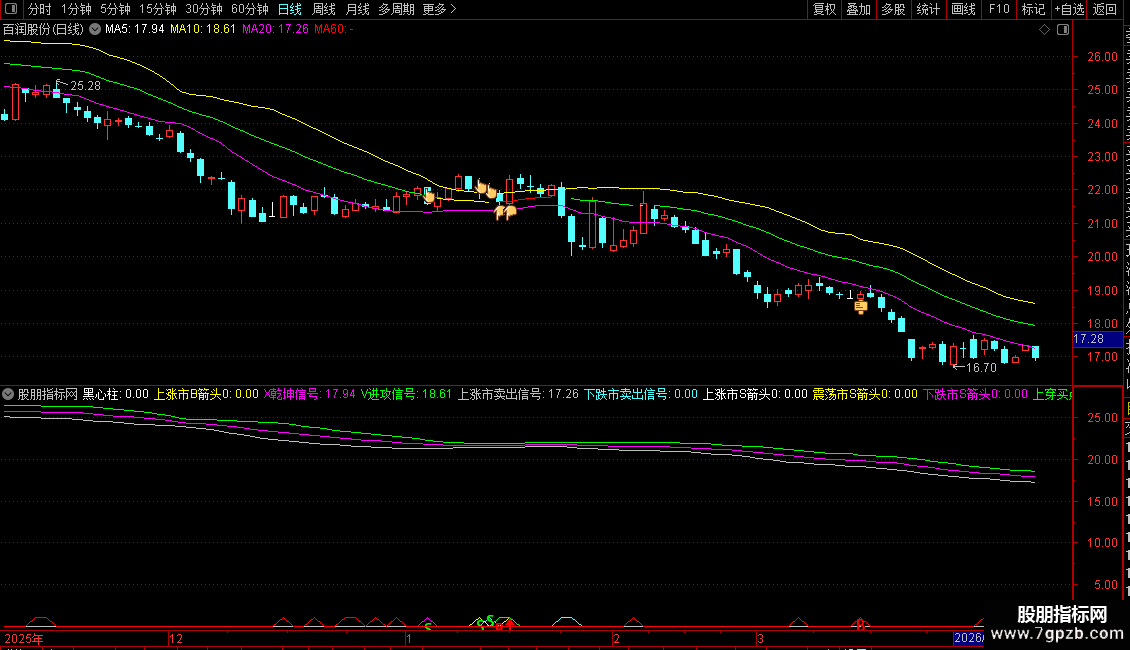Image resolution: width=1130 pixels, height=650 pixels.
Task: Expand 股朋指标网 sub-indicator dropdown circle
Action: pos(8,394)
